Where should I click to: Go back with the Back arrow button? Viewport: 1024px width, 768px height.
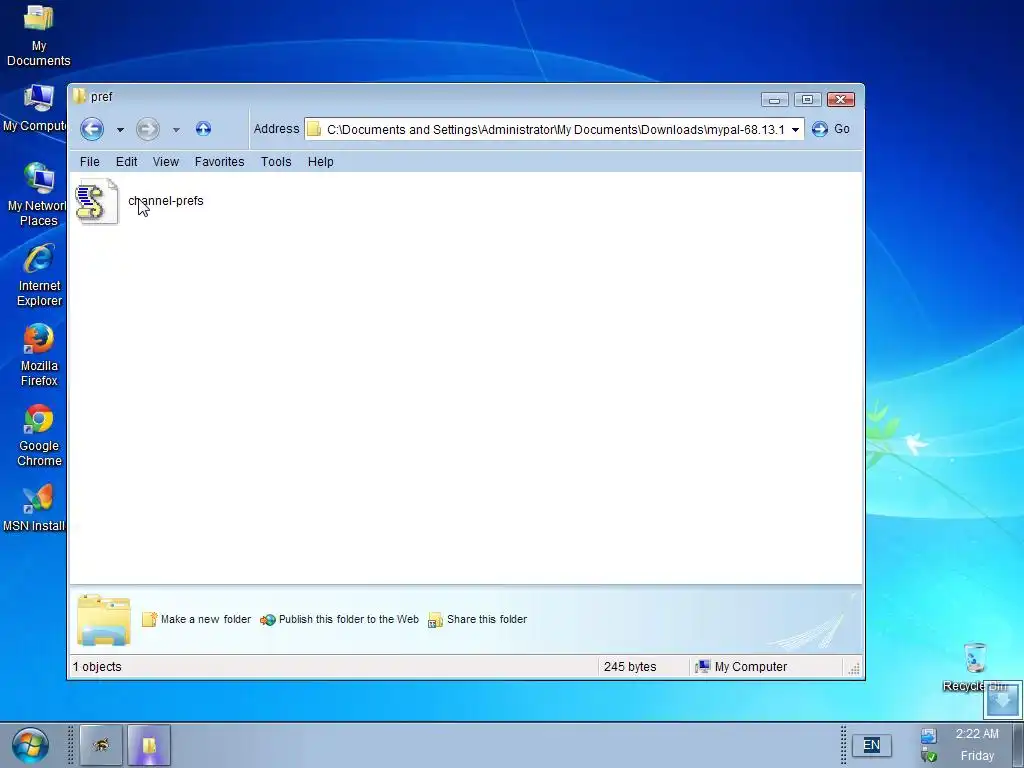click(92, 129)
